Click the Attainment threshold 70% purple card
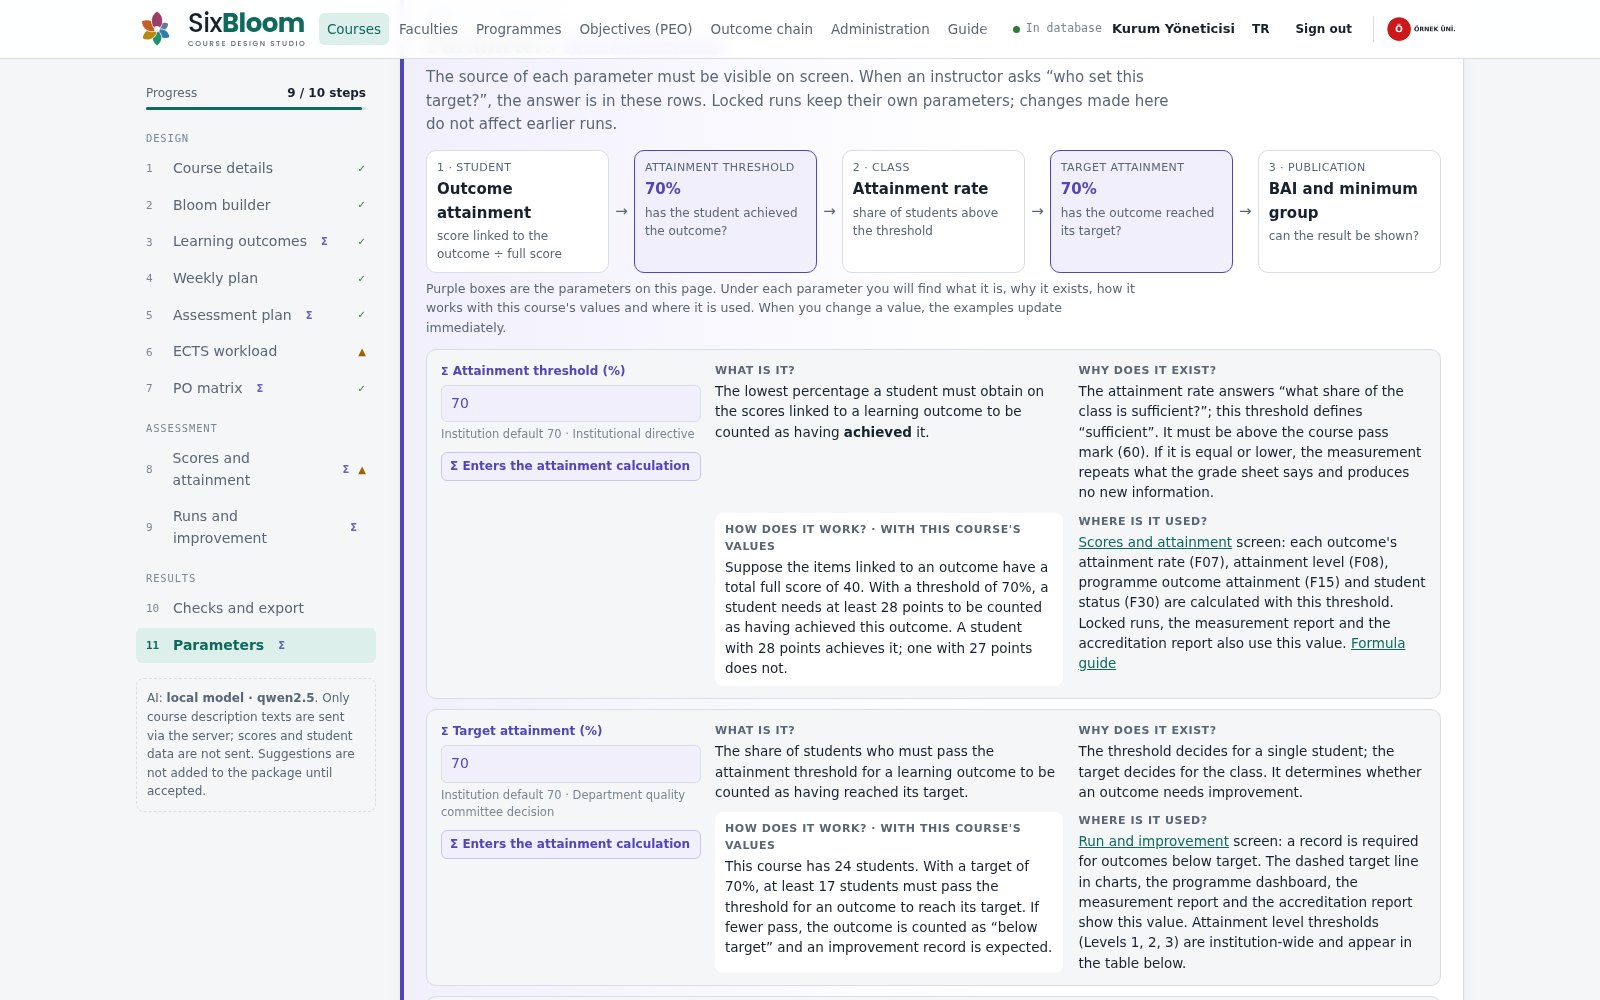Screen dimensions: 1600x1000 pos(725,211)
